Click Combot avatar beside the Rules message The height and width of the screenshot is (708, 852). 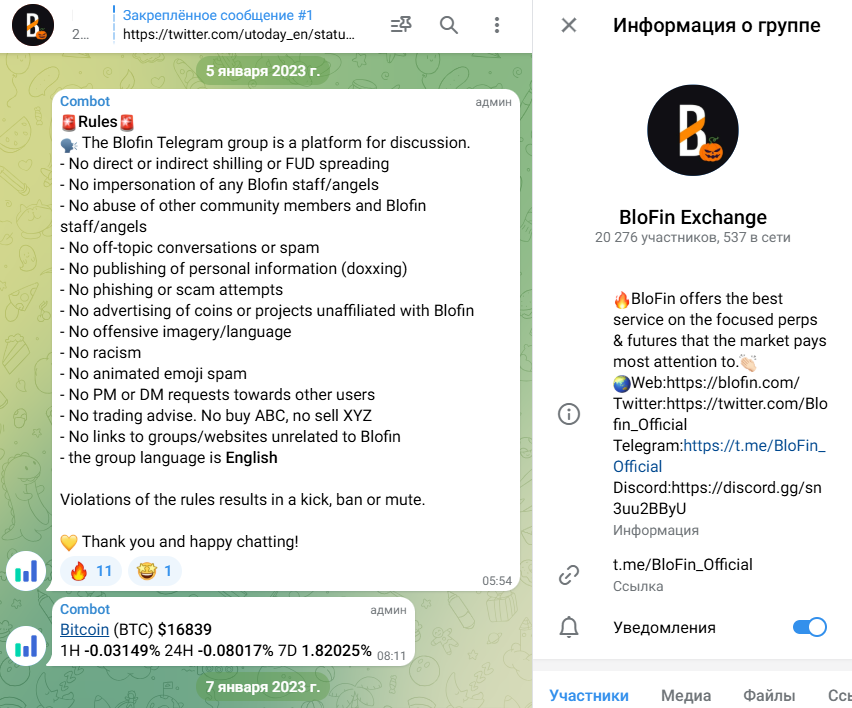click(x=26, y=570)
